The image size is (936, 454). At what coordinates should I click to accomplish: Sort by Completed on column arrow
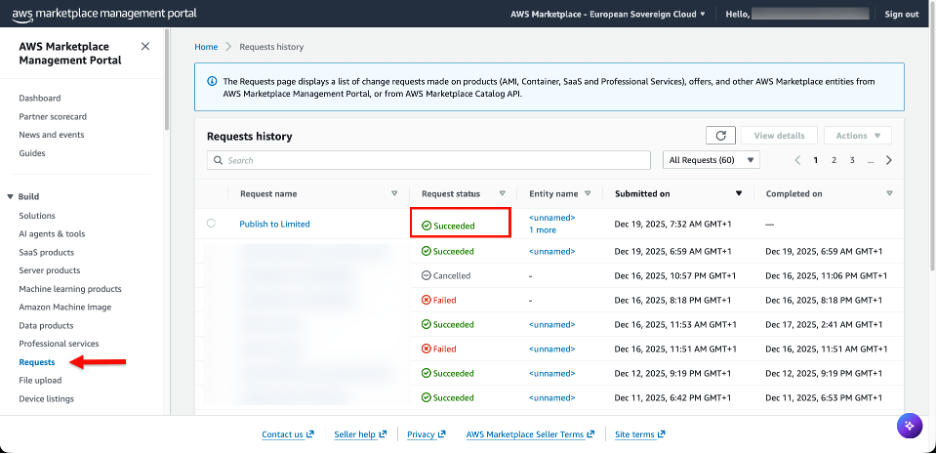point(889,193)
